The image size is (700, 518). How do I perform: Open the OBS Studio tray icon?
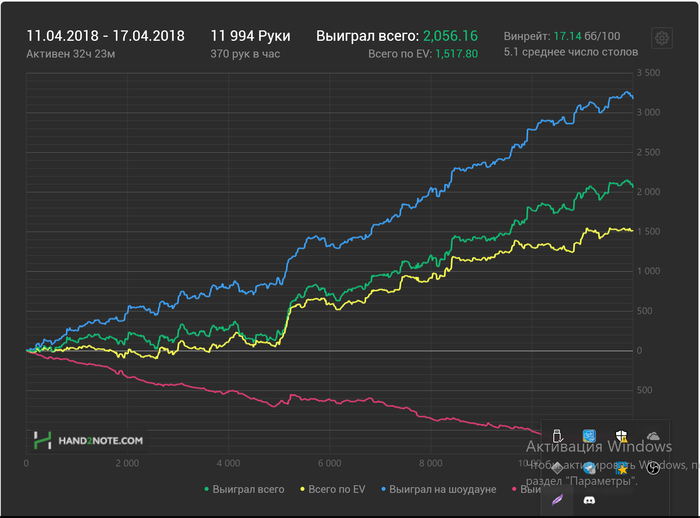(x=653, y=468)
